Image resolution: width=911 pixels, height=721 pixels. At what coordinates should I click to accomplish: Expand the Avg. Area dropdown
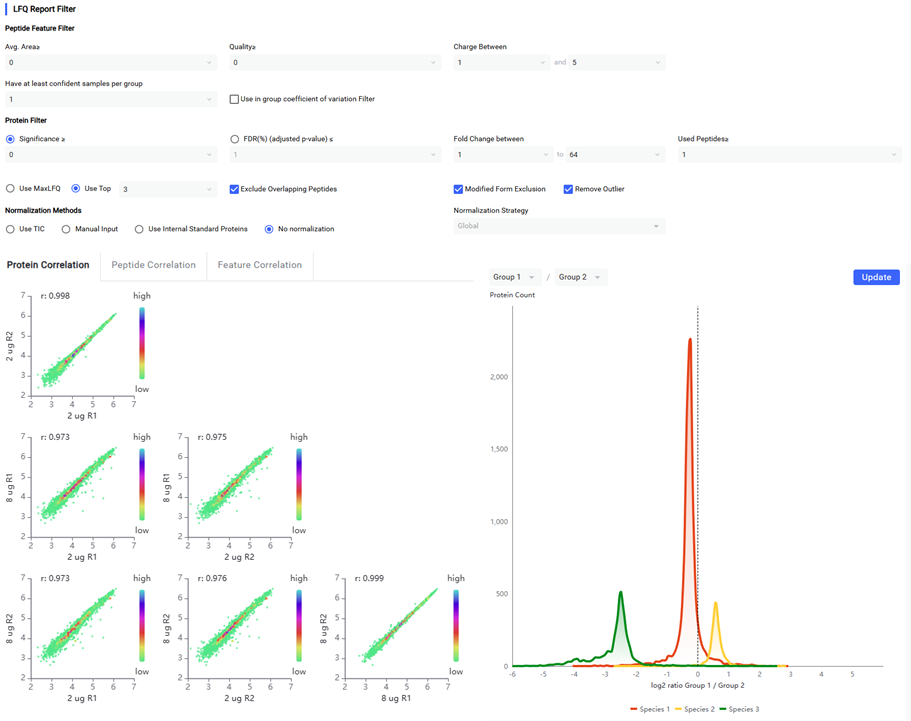[110, 63]
